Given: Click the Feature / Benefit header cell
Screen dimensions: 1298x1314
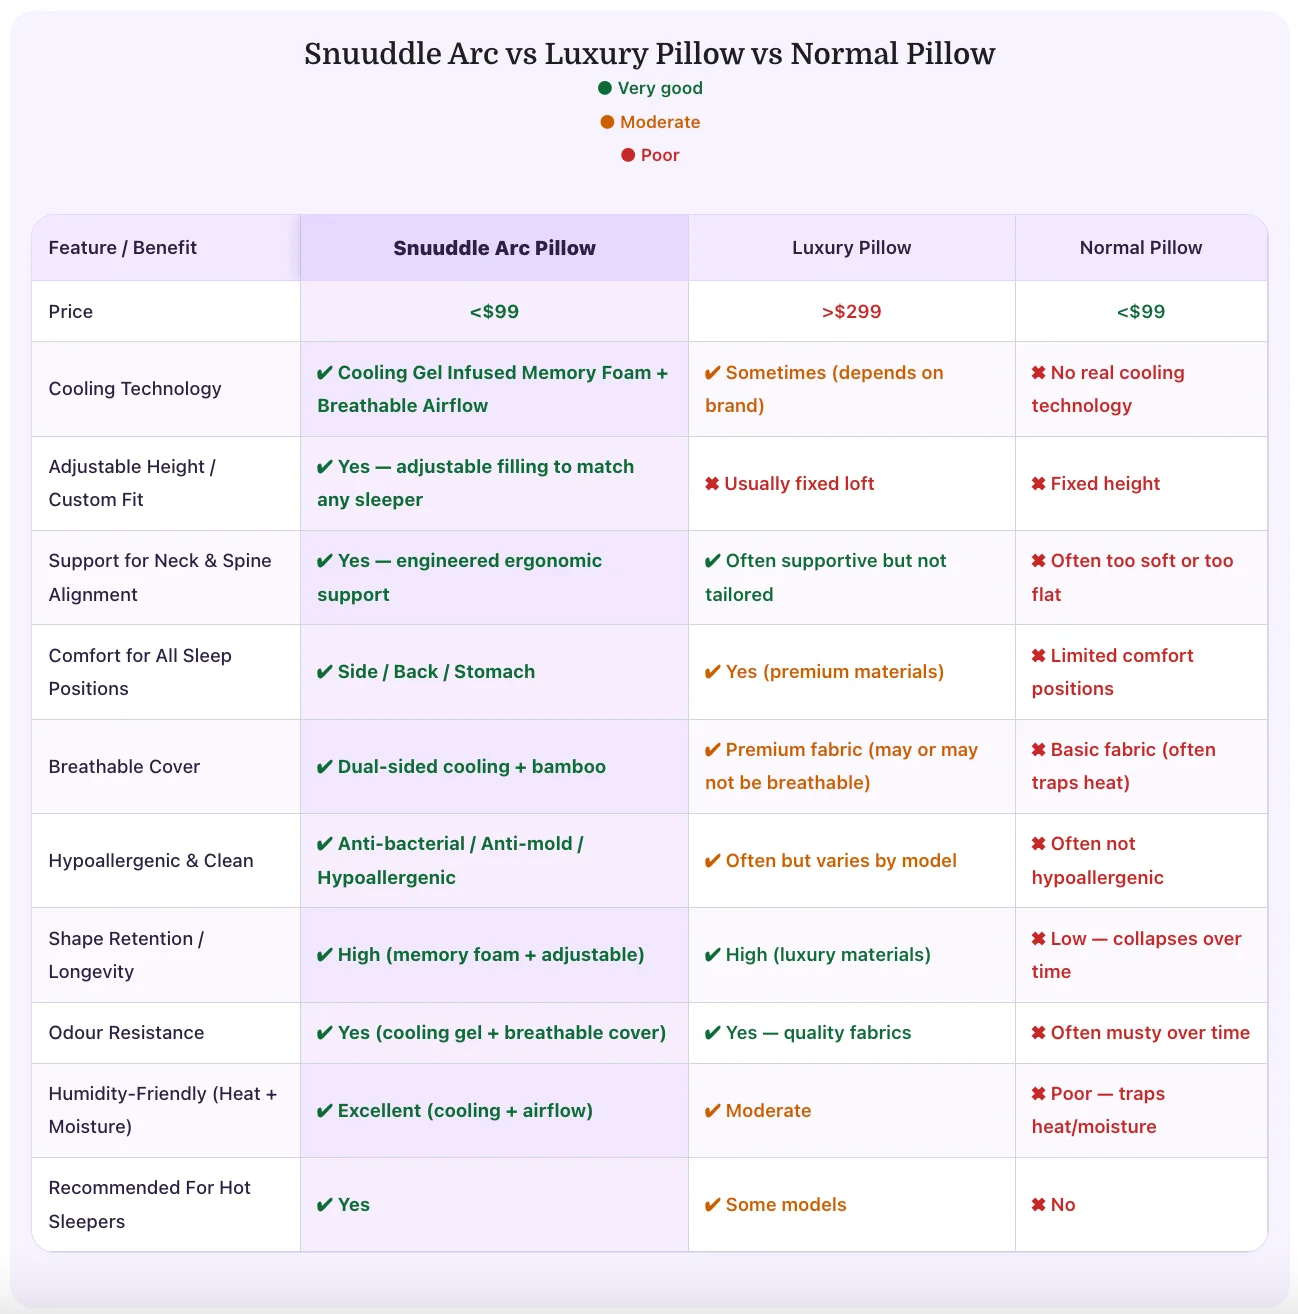Looking at the screenshot, I should point(123,248).
